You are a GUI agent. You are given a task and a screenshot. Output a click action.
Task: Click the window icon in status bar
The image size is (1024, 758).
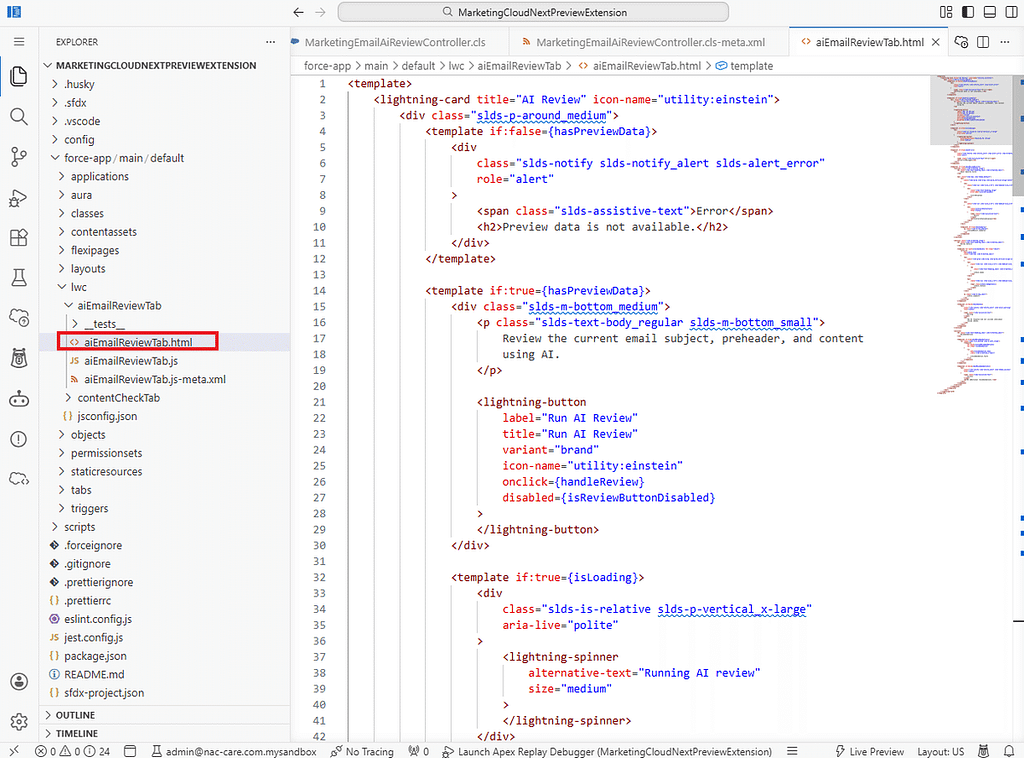point(130,751)
